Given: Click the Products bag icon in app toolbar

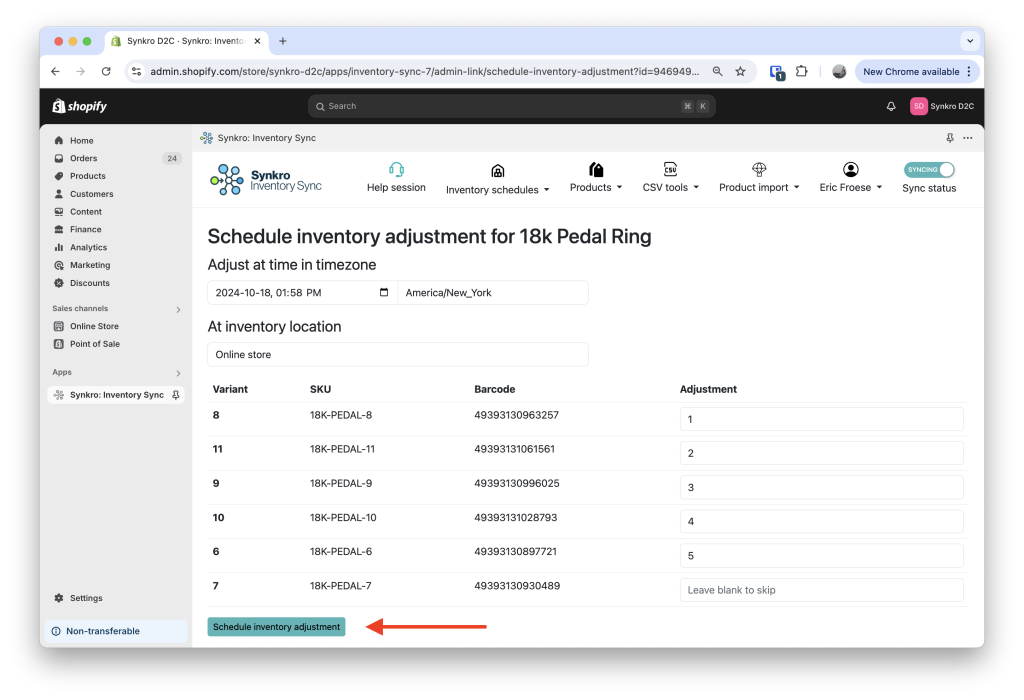Looking at the screenshot, I should point(595,169).
